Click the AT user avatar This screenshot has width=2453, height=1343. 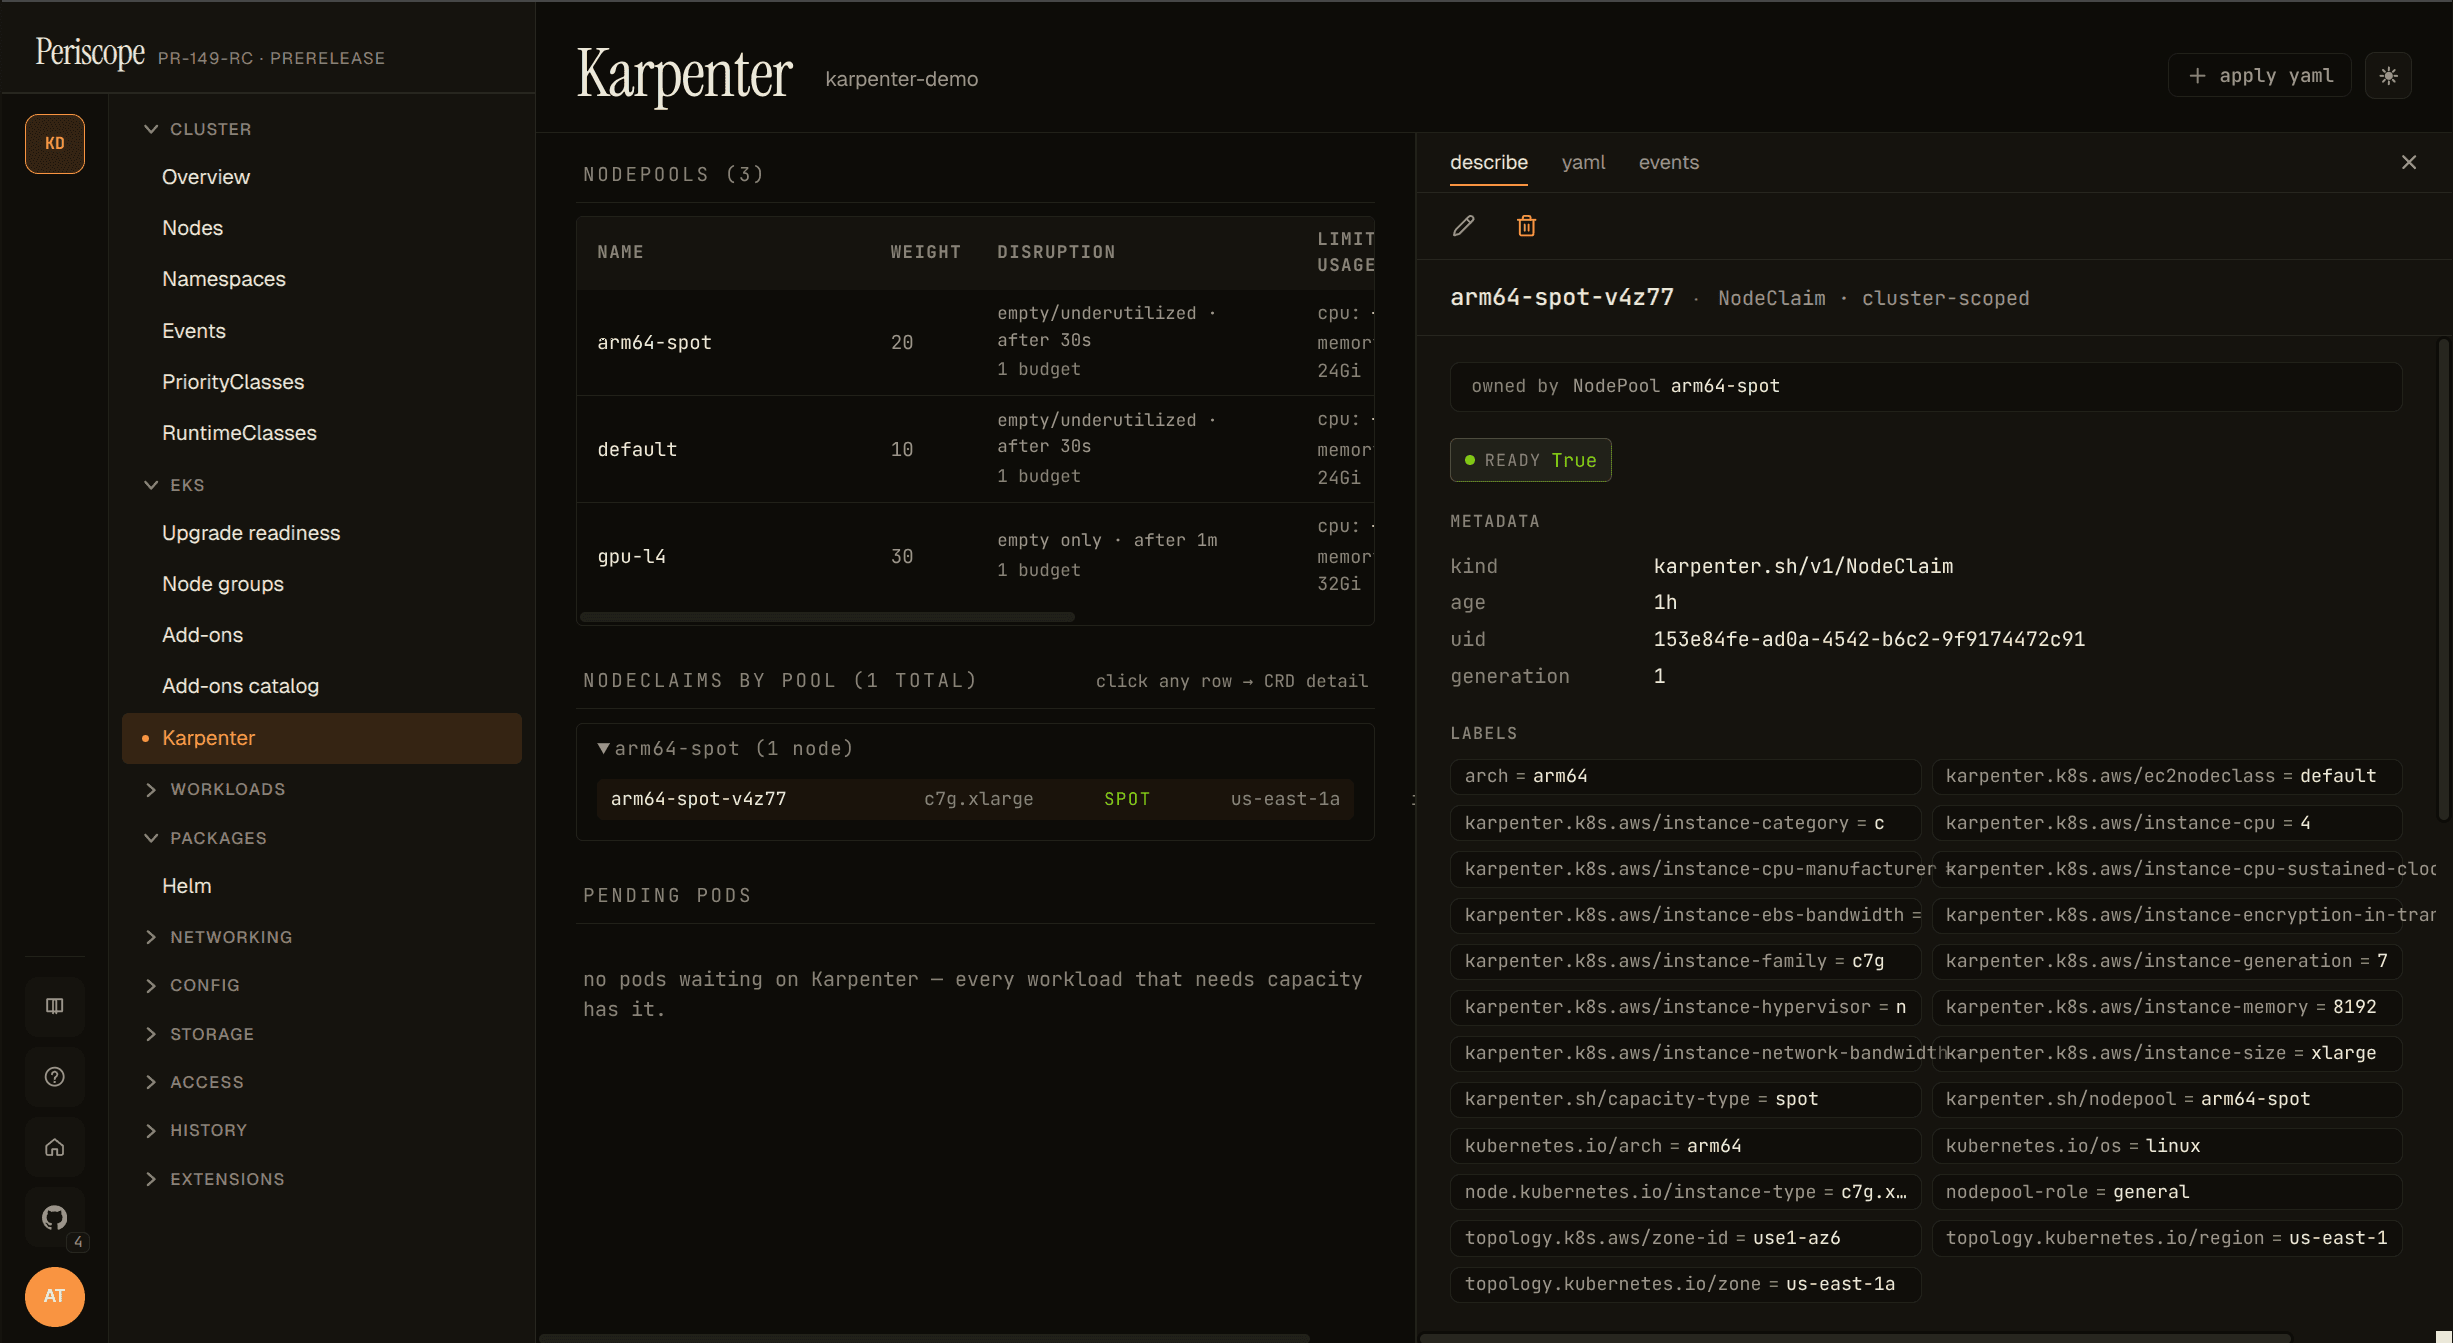pos(55,1296)
